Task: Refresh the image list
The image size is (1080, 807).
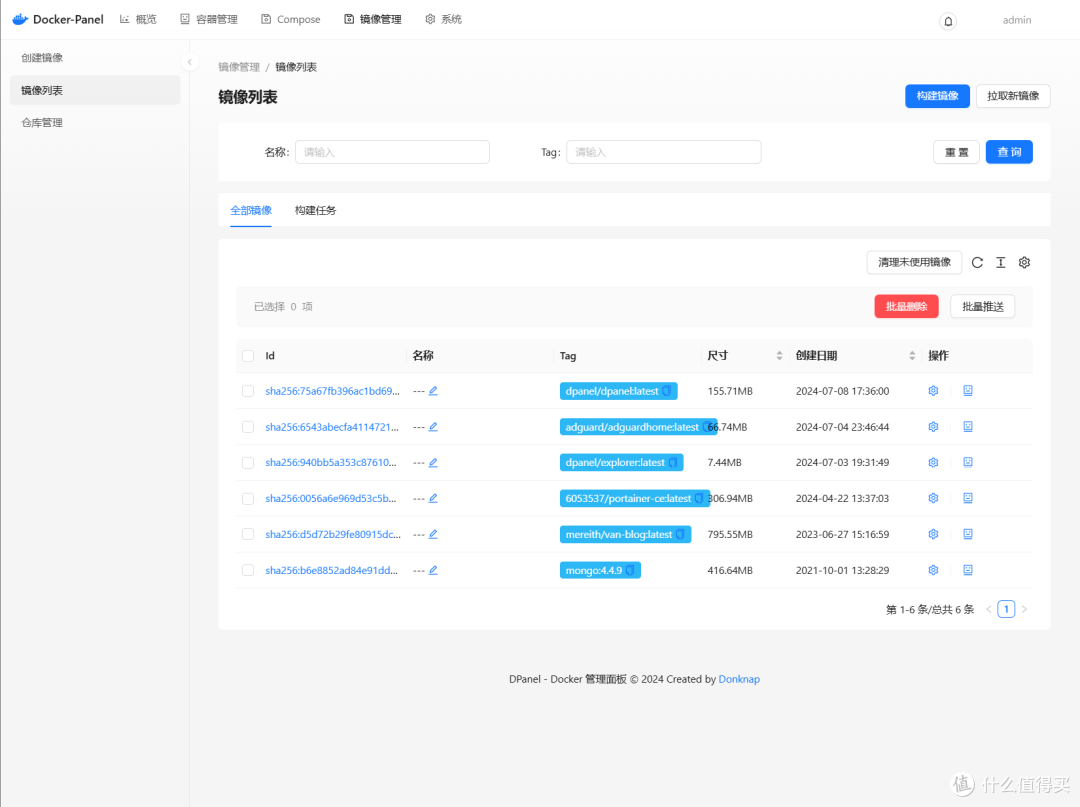Action: pos(977,262)
